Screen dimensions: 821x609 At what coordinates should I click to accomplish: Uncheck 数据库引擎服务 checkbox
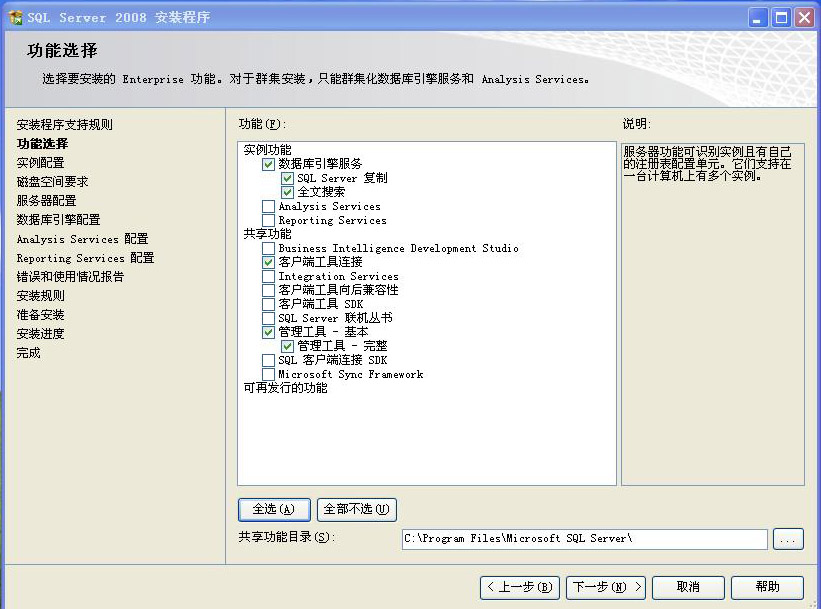[268, 164]
